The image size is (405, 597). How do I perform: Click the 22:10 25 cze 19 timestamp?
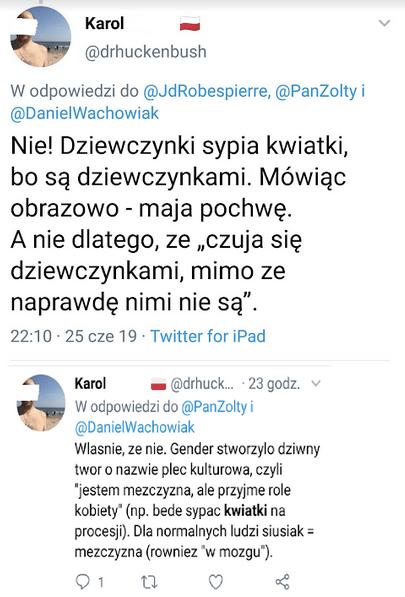point(73,336)
